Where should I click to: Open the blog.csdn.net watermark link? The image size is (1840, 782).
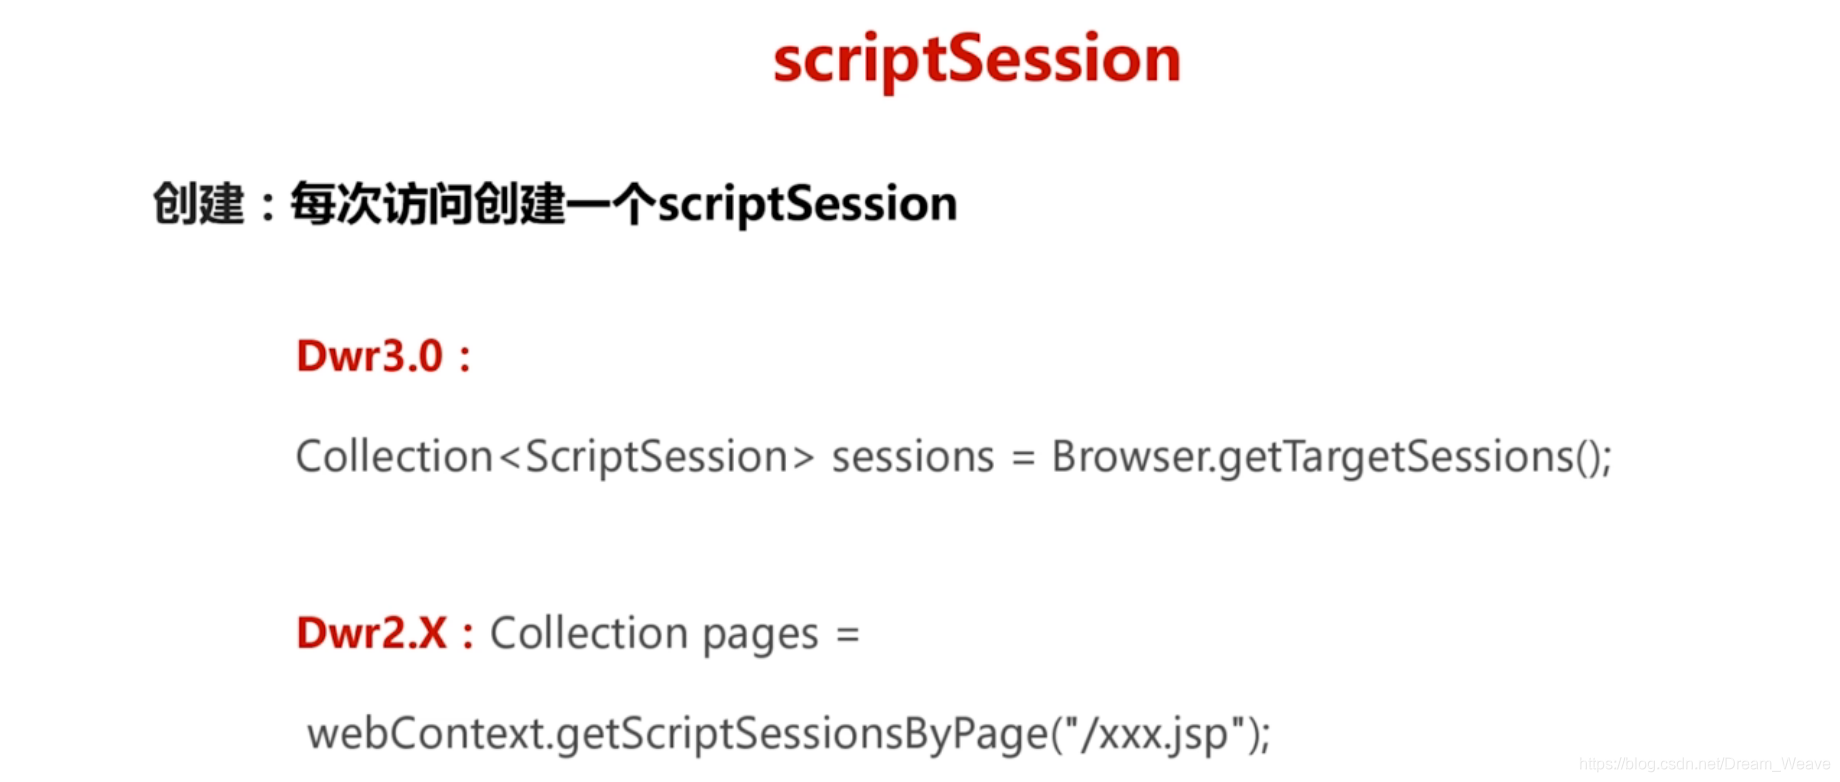tap(1704, 764)
